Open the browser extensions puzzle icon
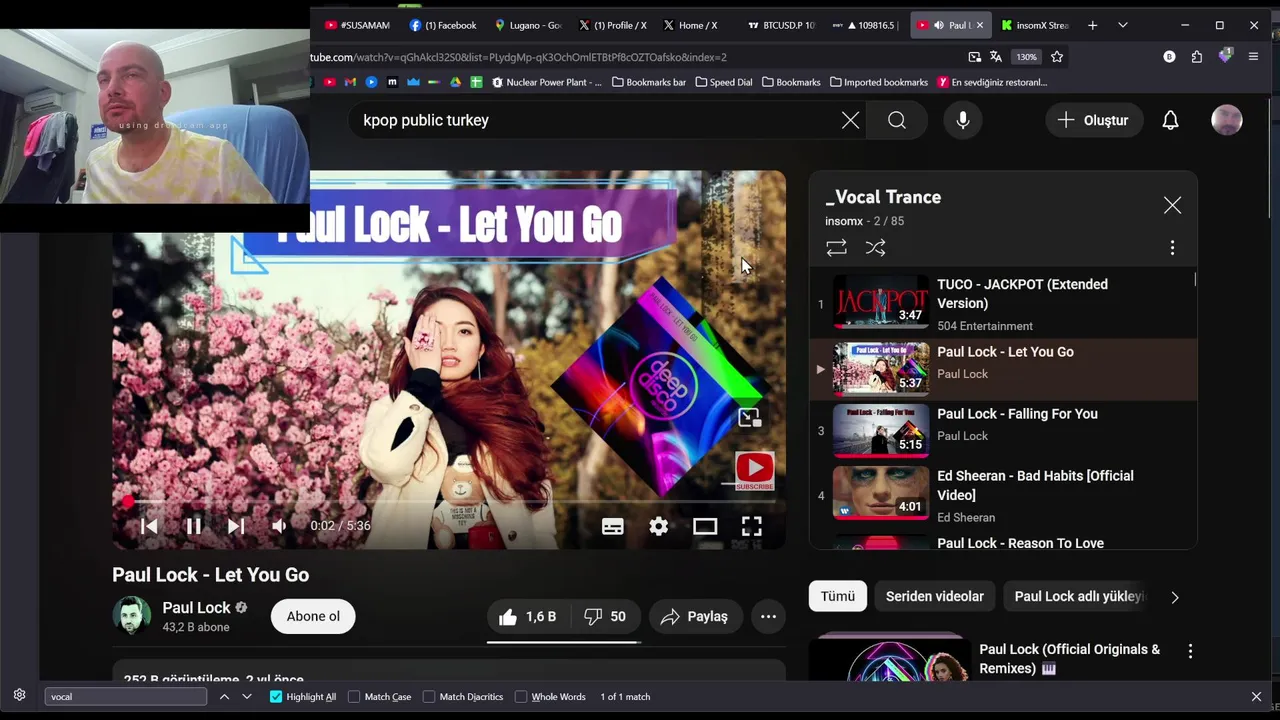Image resolution: width=1280 pixels, height=720 pixels. click(1196, 57)
